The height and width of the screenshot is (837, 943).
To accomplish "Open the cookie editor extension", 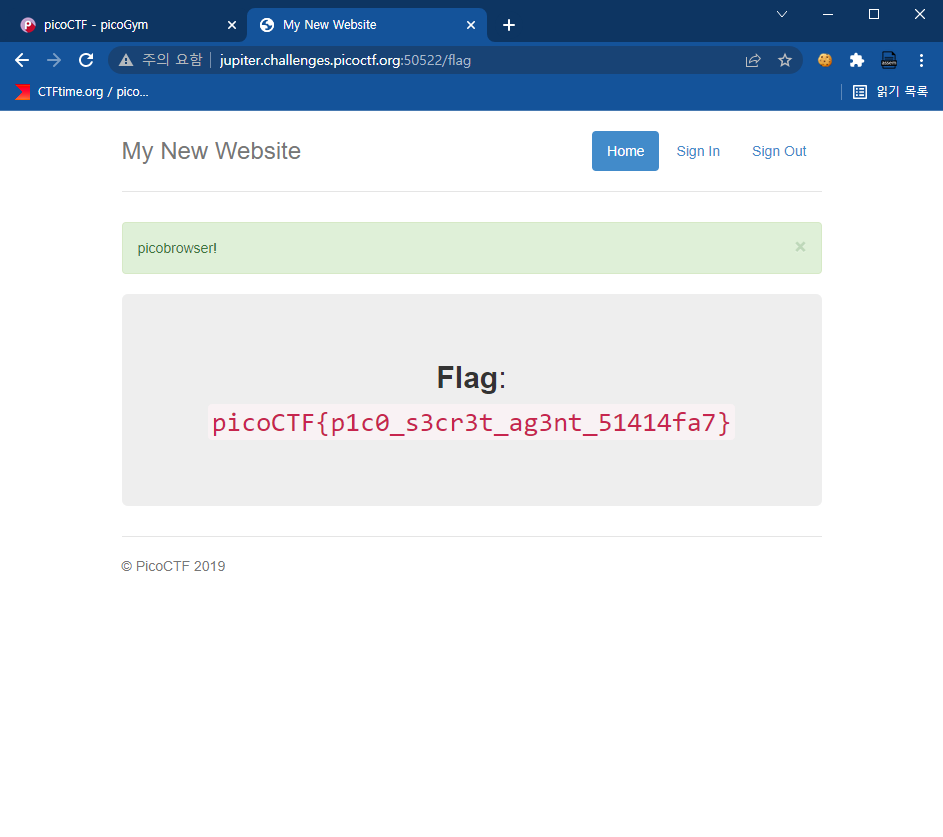I will (825, 60).
